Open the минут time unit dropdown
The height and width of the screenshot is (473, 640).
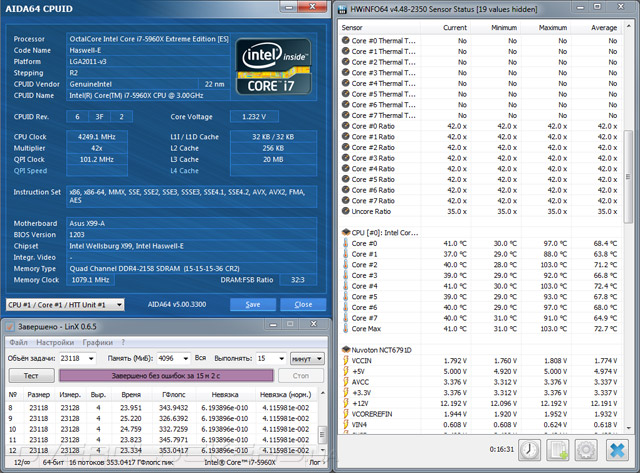(307, 358)
